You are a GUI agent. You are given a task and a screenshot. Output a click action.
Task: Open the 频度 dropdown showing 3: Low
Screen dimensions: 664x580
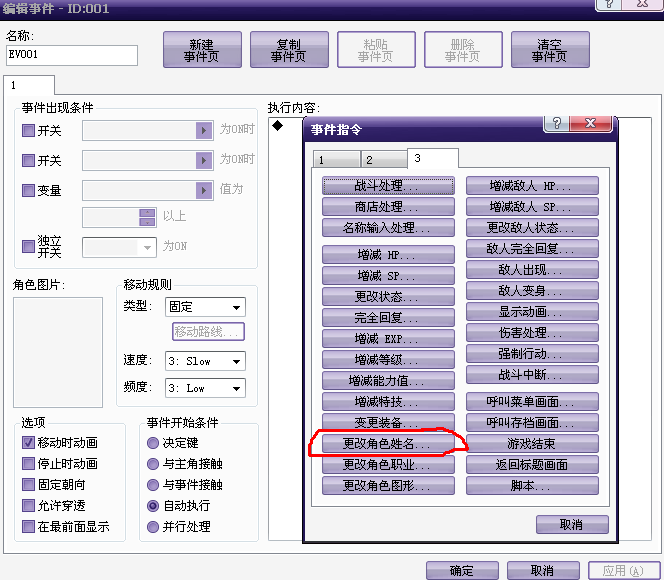[x=205, y=388]
